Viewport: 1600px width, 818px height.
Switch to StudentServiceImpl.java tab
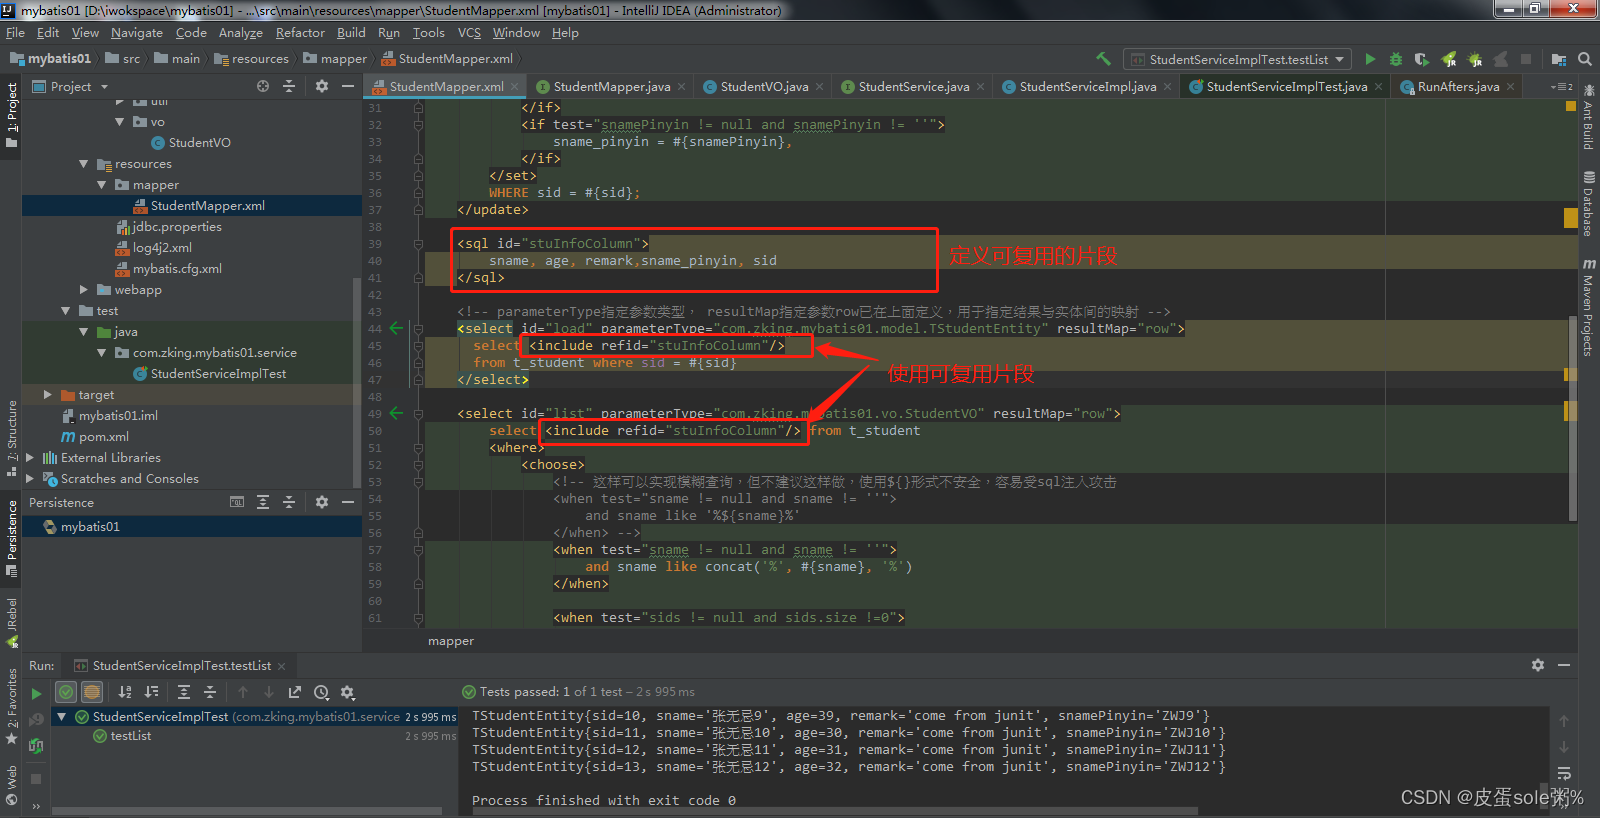click(1087, 87)
